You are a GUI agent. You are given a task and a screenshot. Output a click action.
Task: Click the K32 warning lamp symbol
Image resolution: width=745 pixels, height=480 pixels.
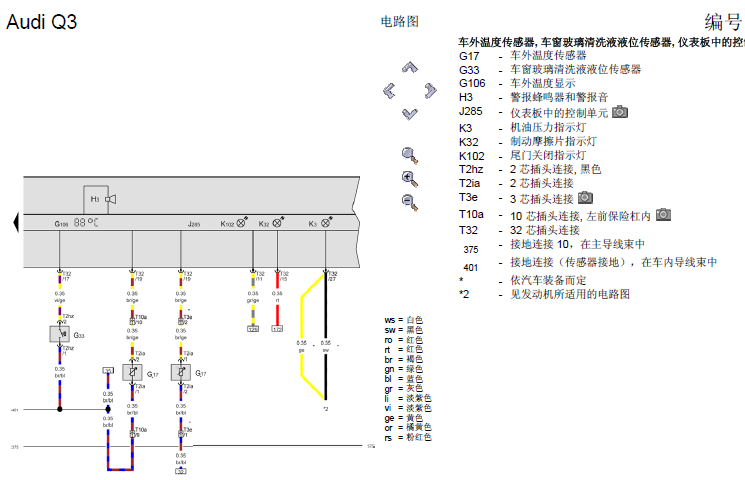coord(278,222)
